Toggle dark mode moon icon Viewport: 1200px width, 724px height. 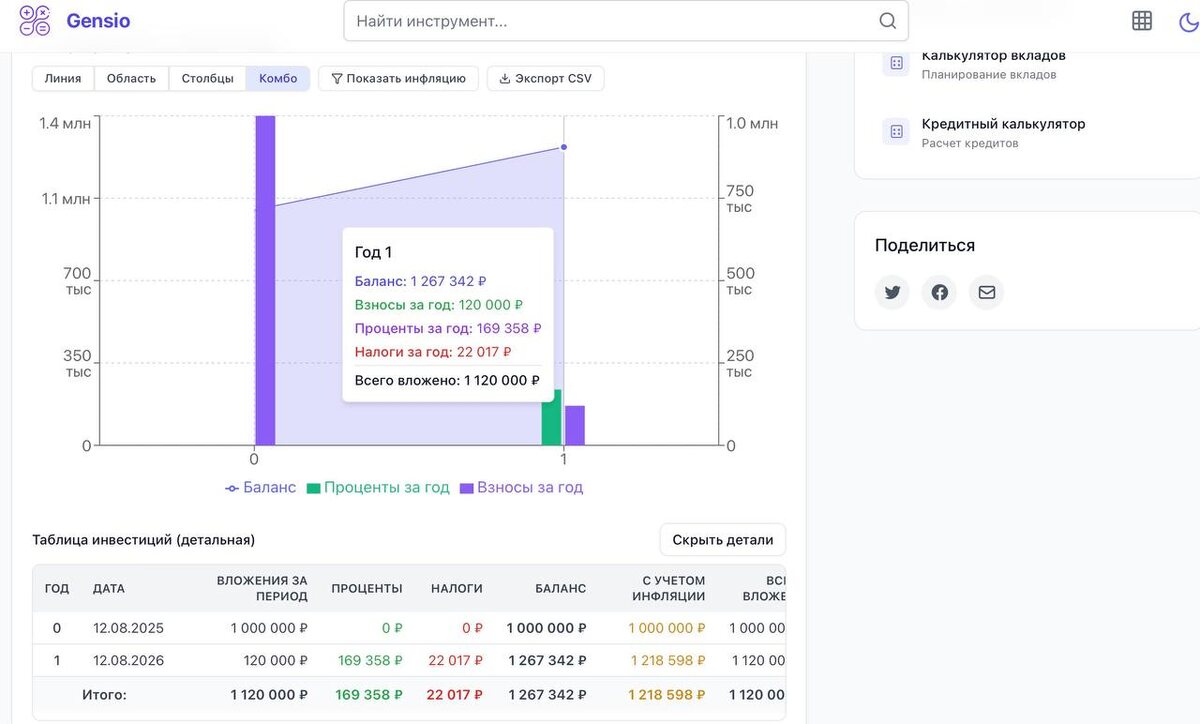point(1189,21)
